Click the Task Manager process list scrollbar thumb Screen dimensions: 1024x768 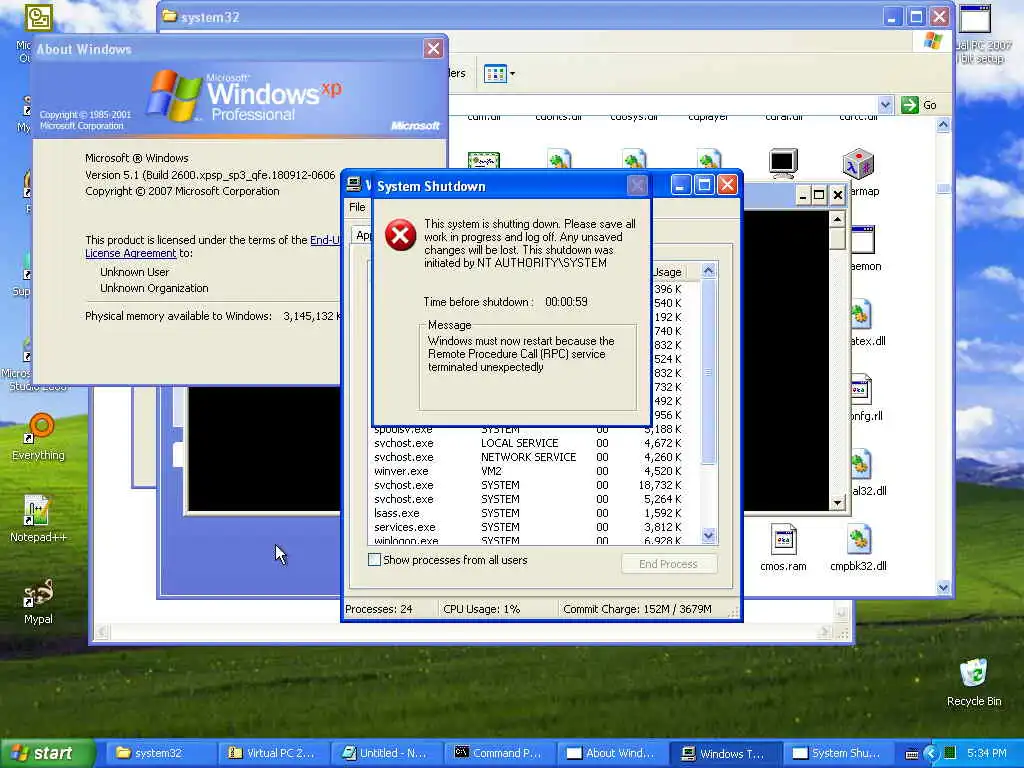pyautogui.click(x=709, y=372)
